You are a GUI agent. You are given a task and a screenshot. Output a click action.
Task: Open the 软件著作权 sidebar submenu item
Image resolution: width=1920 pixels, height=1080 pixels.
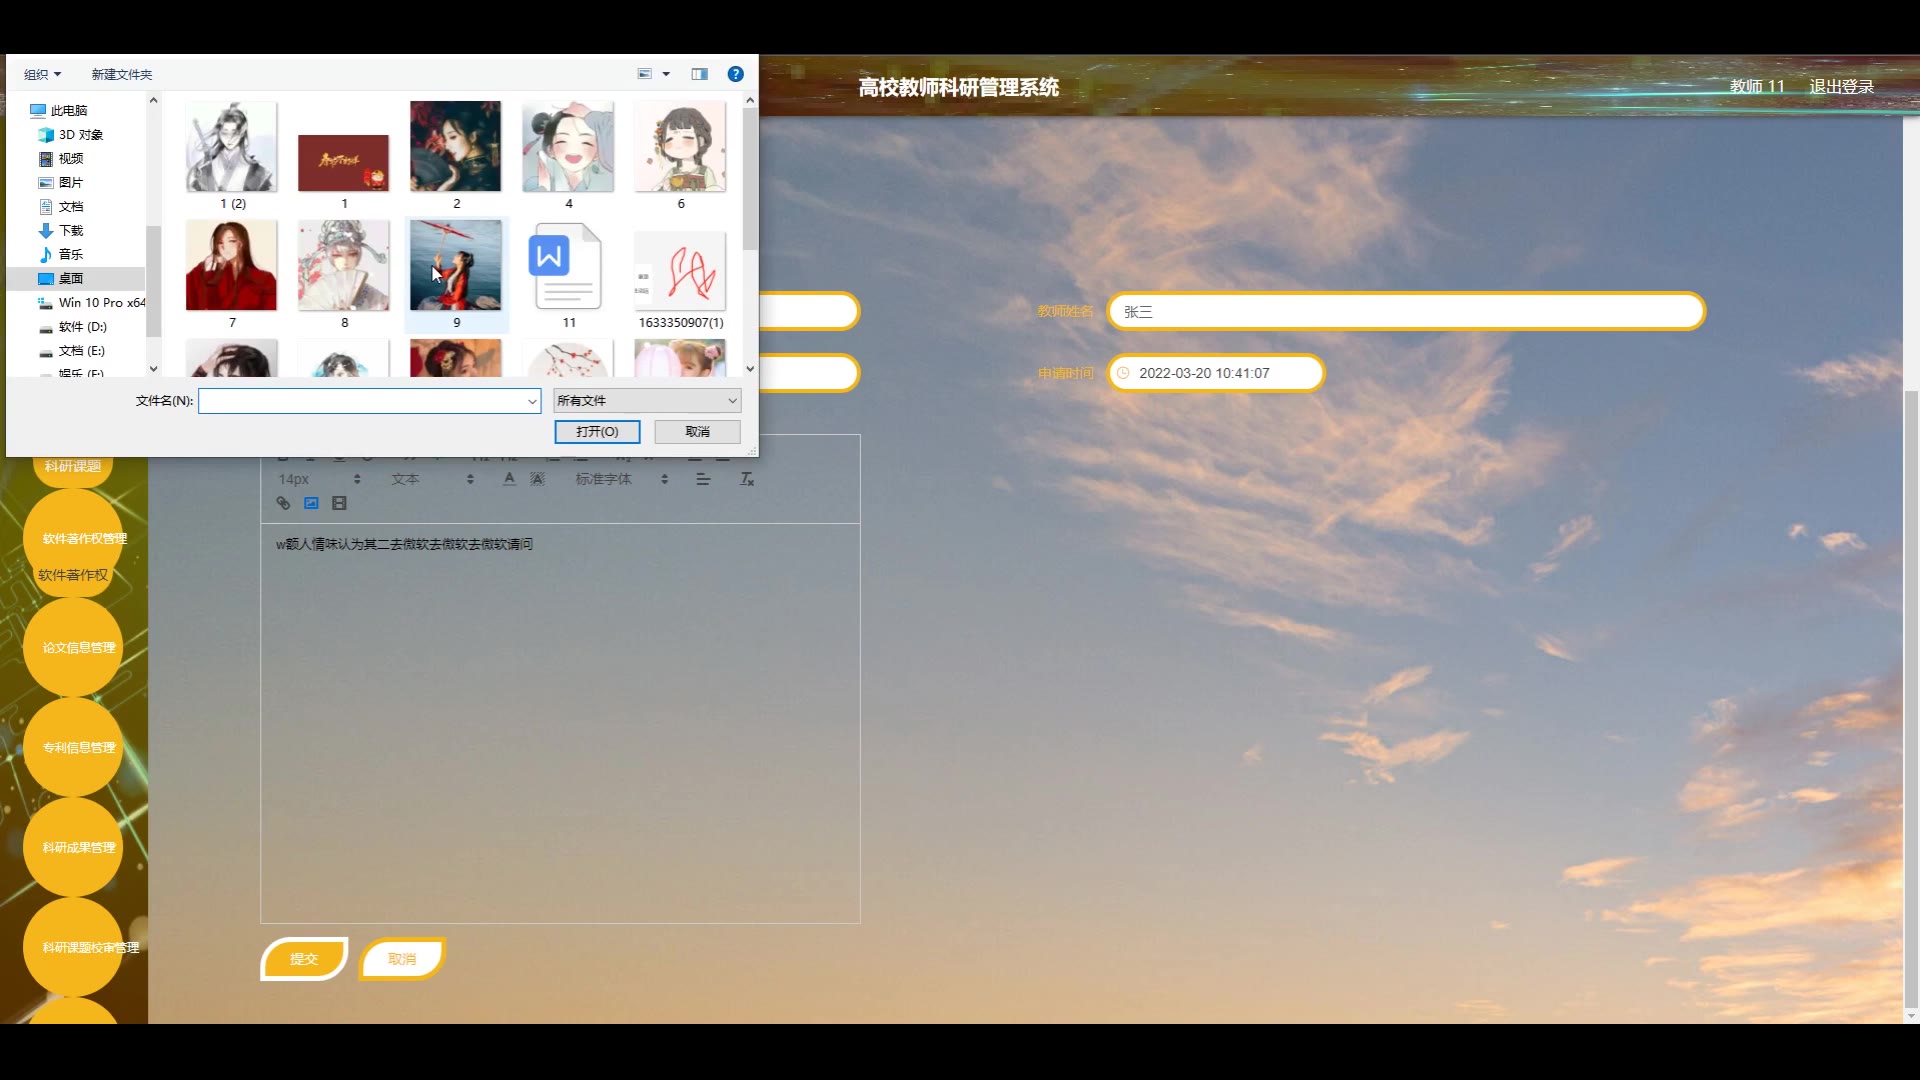pyautogui.click(x=73, y=575)
